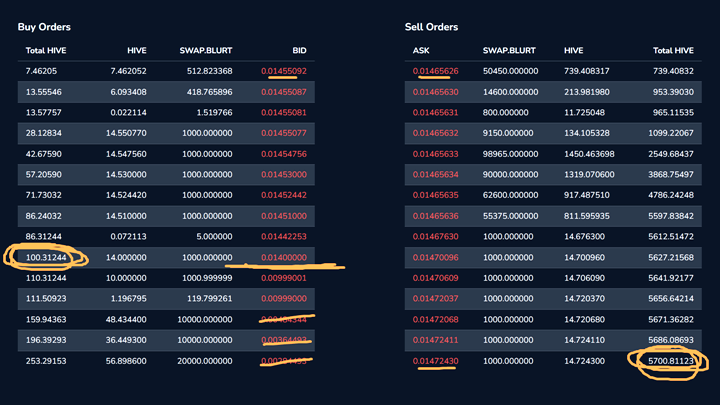Click the Sell Orders heading
The width and height of the screenshot is (720, 405).
tap(431, 27)
